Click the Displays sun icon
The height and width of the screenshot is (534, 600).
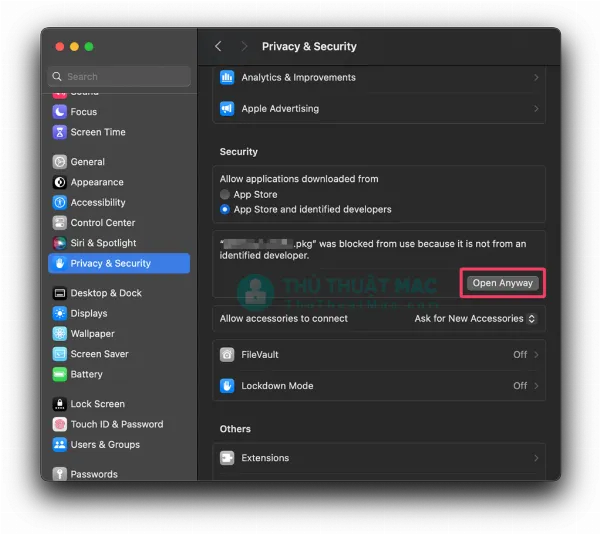tap(59, 313)
